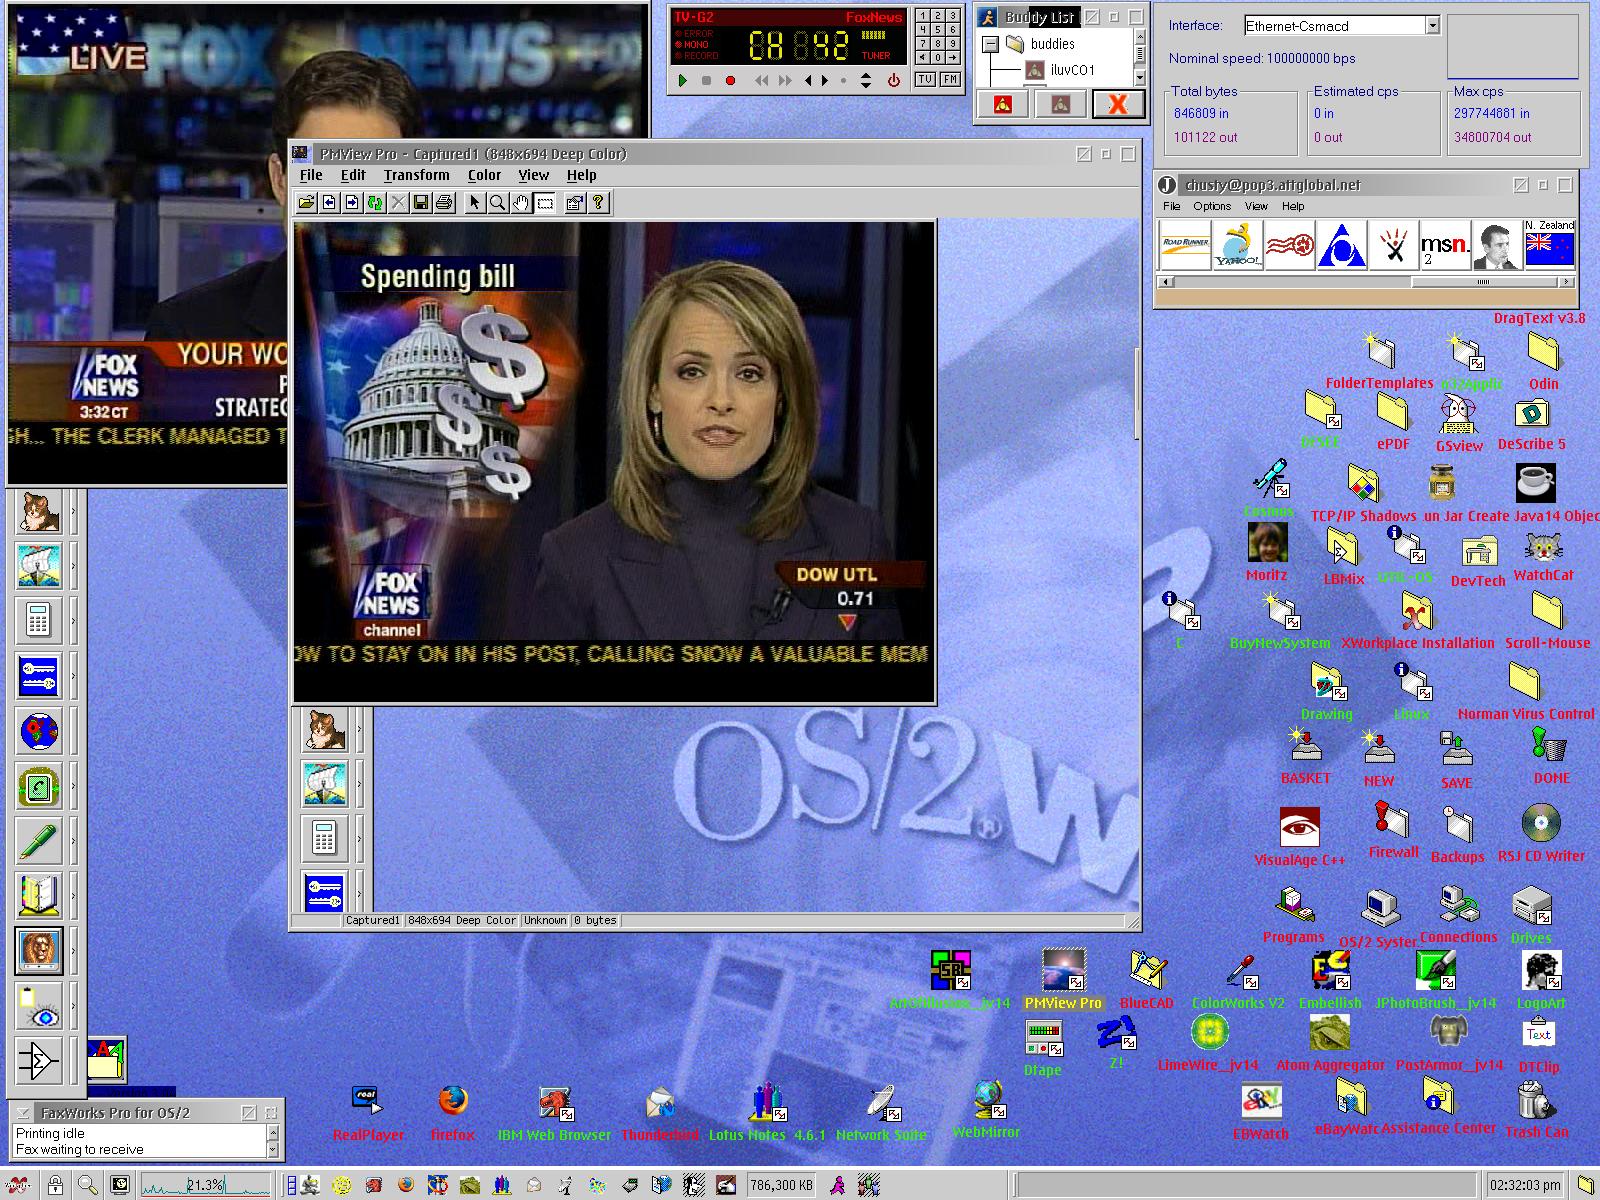Open the LimeWire desktop icon
This screenshot has height=1200, width=1600.
(x=1209, y=1033)
